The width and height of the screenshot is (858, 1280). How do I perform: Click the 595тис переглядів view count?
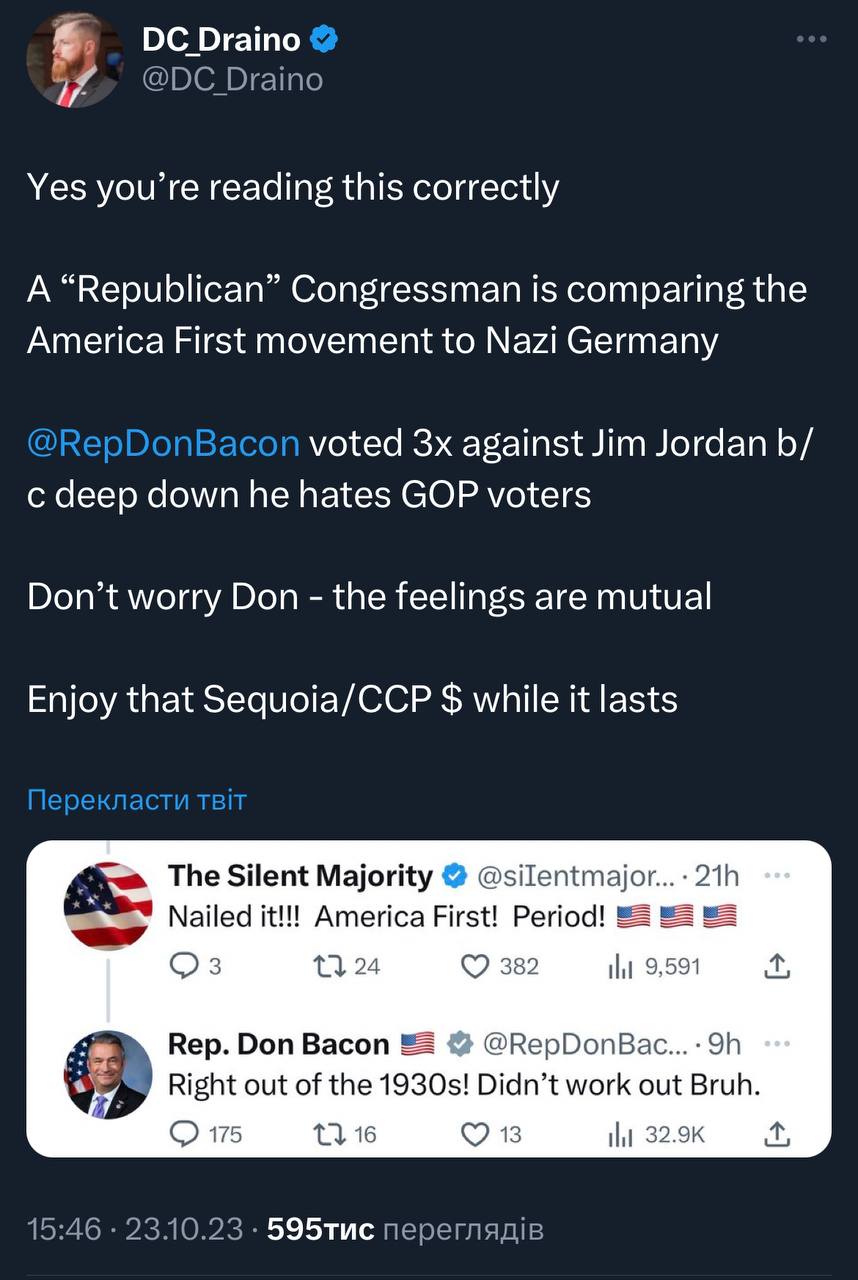[406, 1229]
